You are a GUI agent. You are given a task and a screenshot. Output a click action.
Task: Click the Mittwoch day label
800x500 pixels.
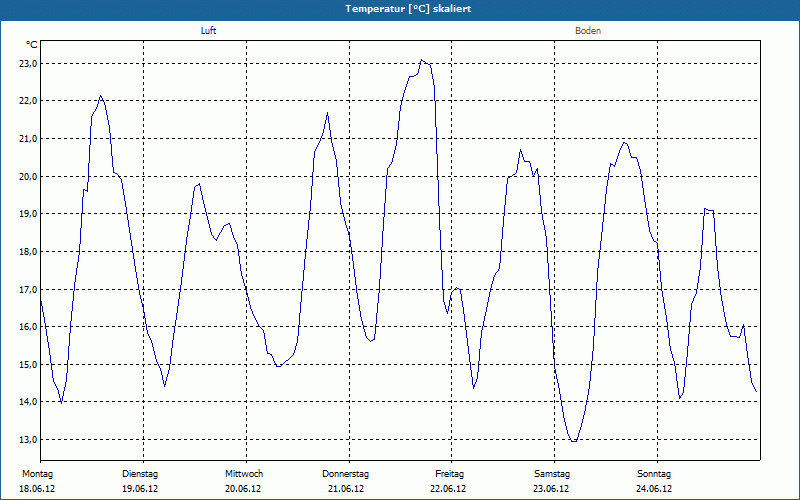coord(244,474)
